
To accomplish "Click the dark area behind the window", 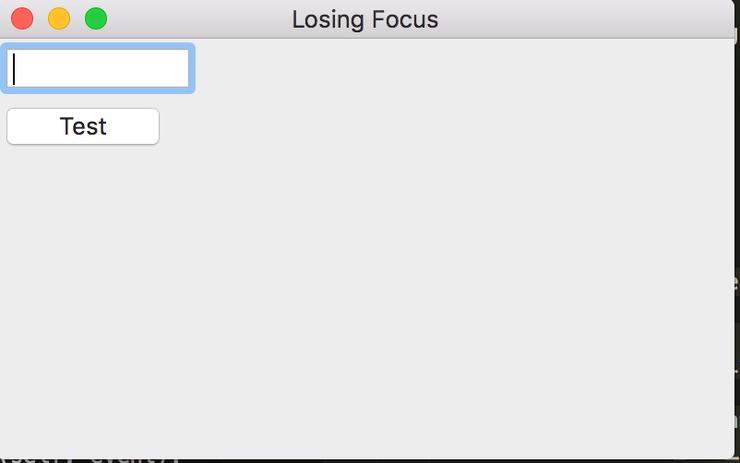I will click(737, 300).
